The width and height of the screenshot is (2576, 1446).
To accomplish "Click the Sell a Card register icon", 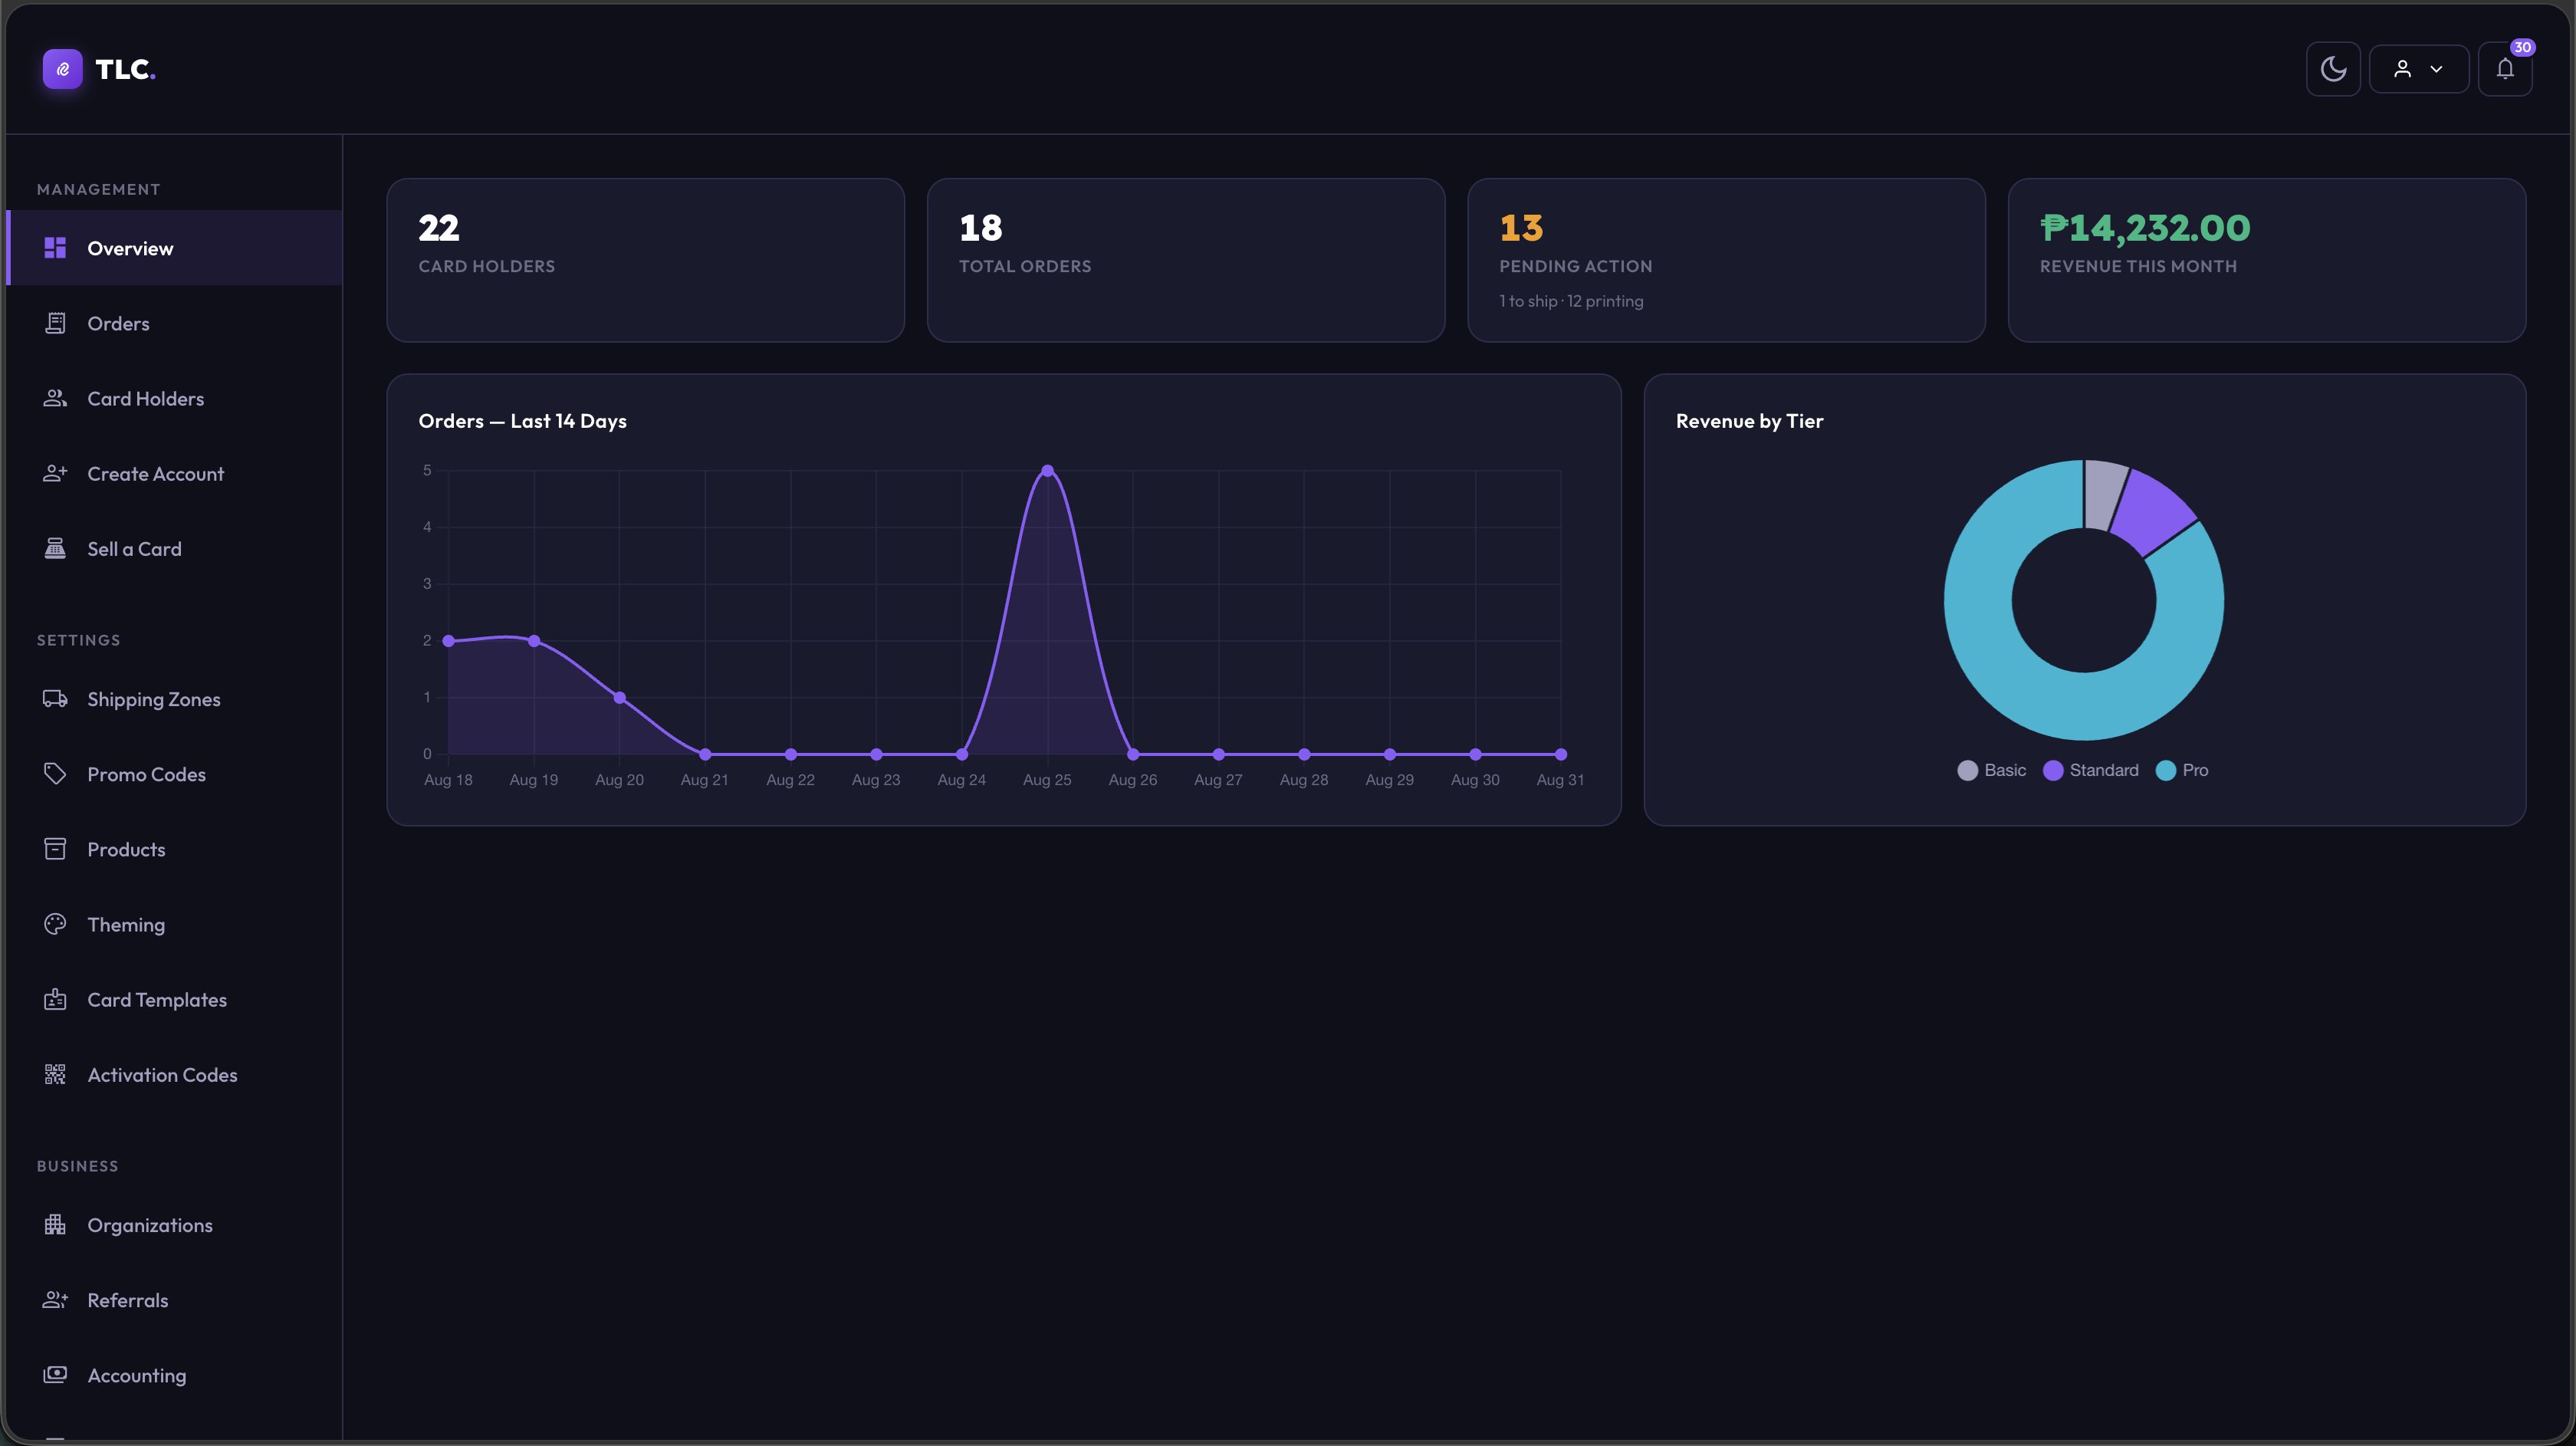I will point(55,548).
